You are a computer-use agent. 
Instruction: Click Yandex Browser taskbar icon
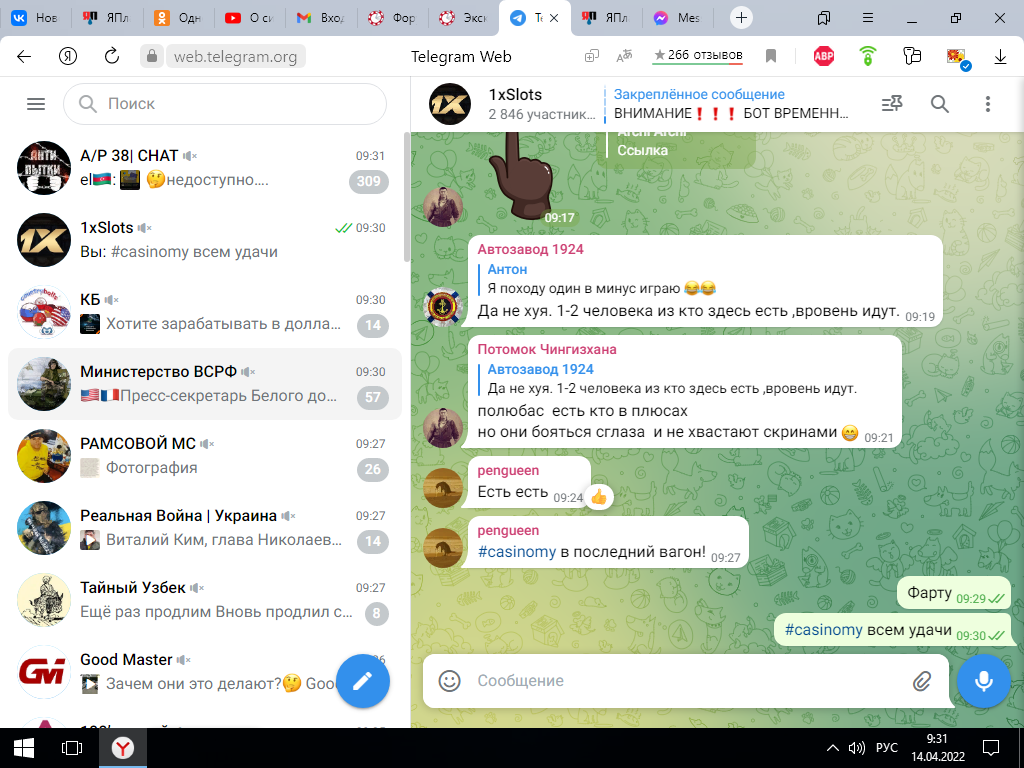(123, 748)
